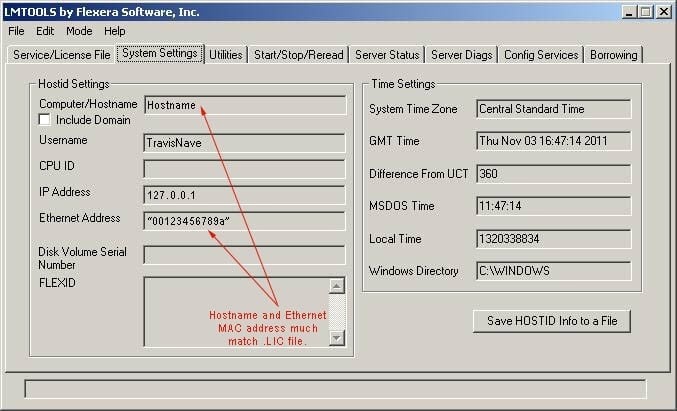Maximize the LMTOOLS window
The width and height of the screenshot is (677, 411).
(x=645, y=12)
